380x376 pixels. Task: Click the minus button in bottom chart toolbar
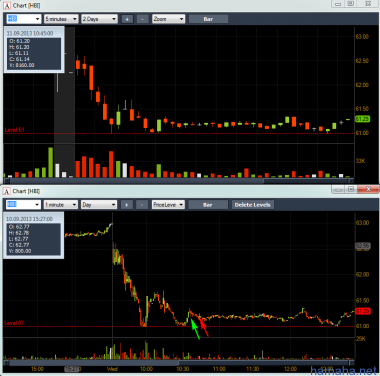[x=142, y=205]
